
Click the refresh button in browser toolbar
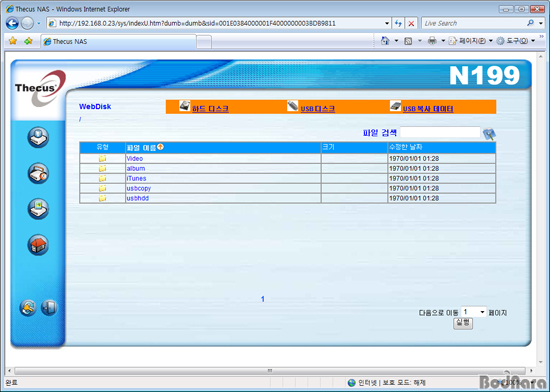coord(398,23)
